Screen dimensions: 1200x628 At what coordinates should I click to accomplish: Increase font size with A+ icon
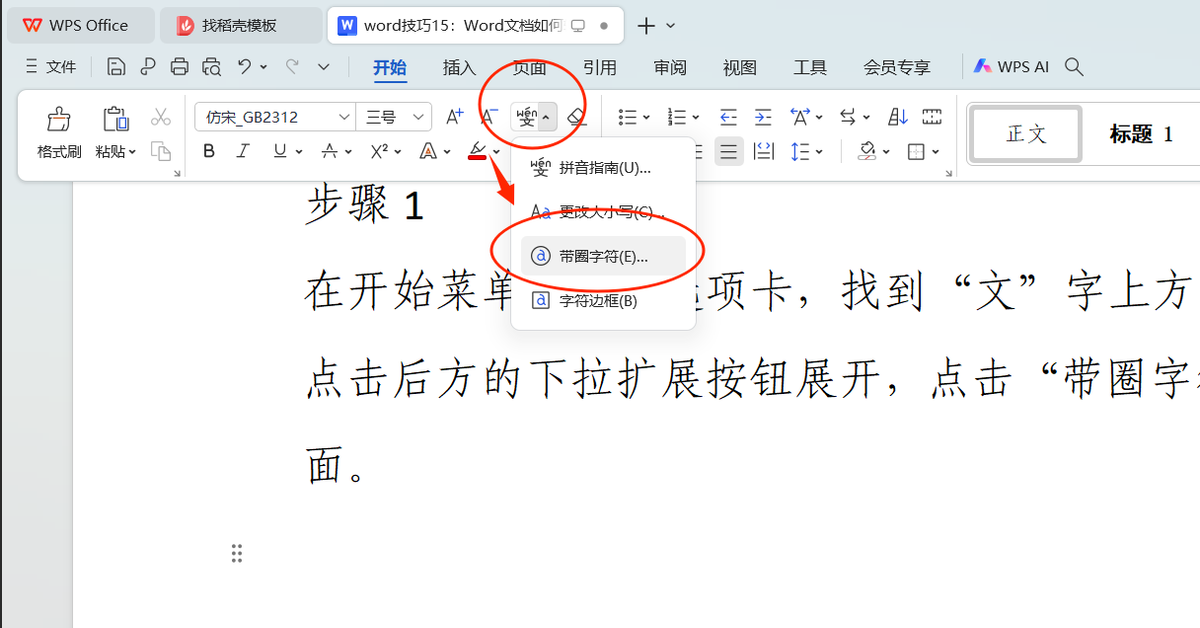click(454, 117)
